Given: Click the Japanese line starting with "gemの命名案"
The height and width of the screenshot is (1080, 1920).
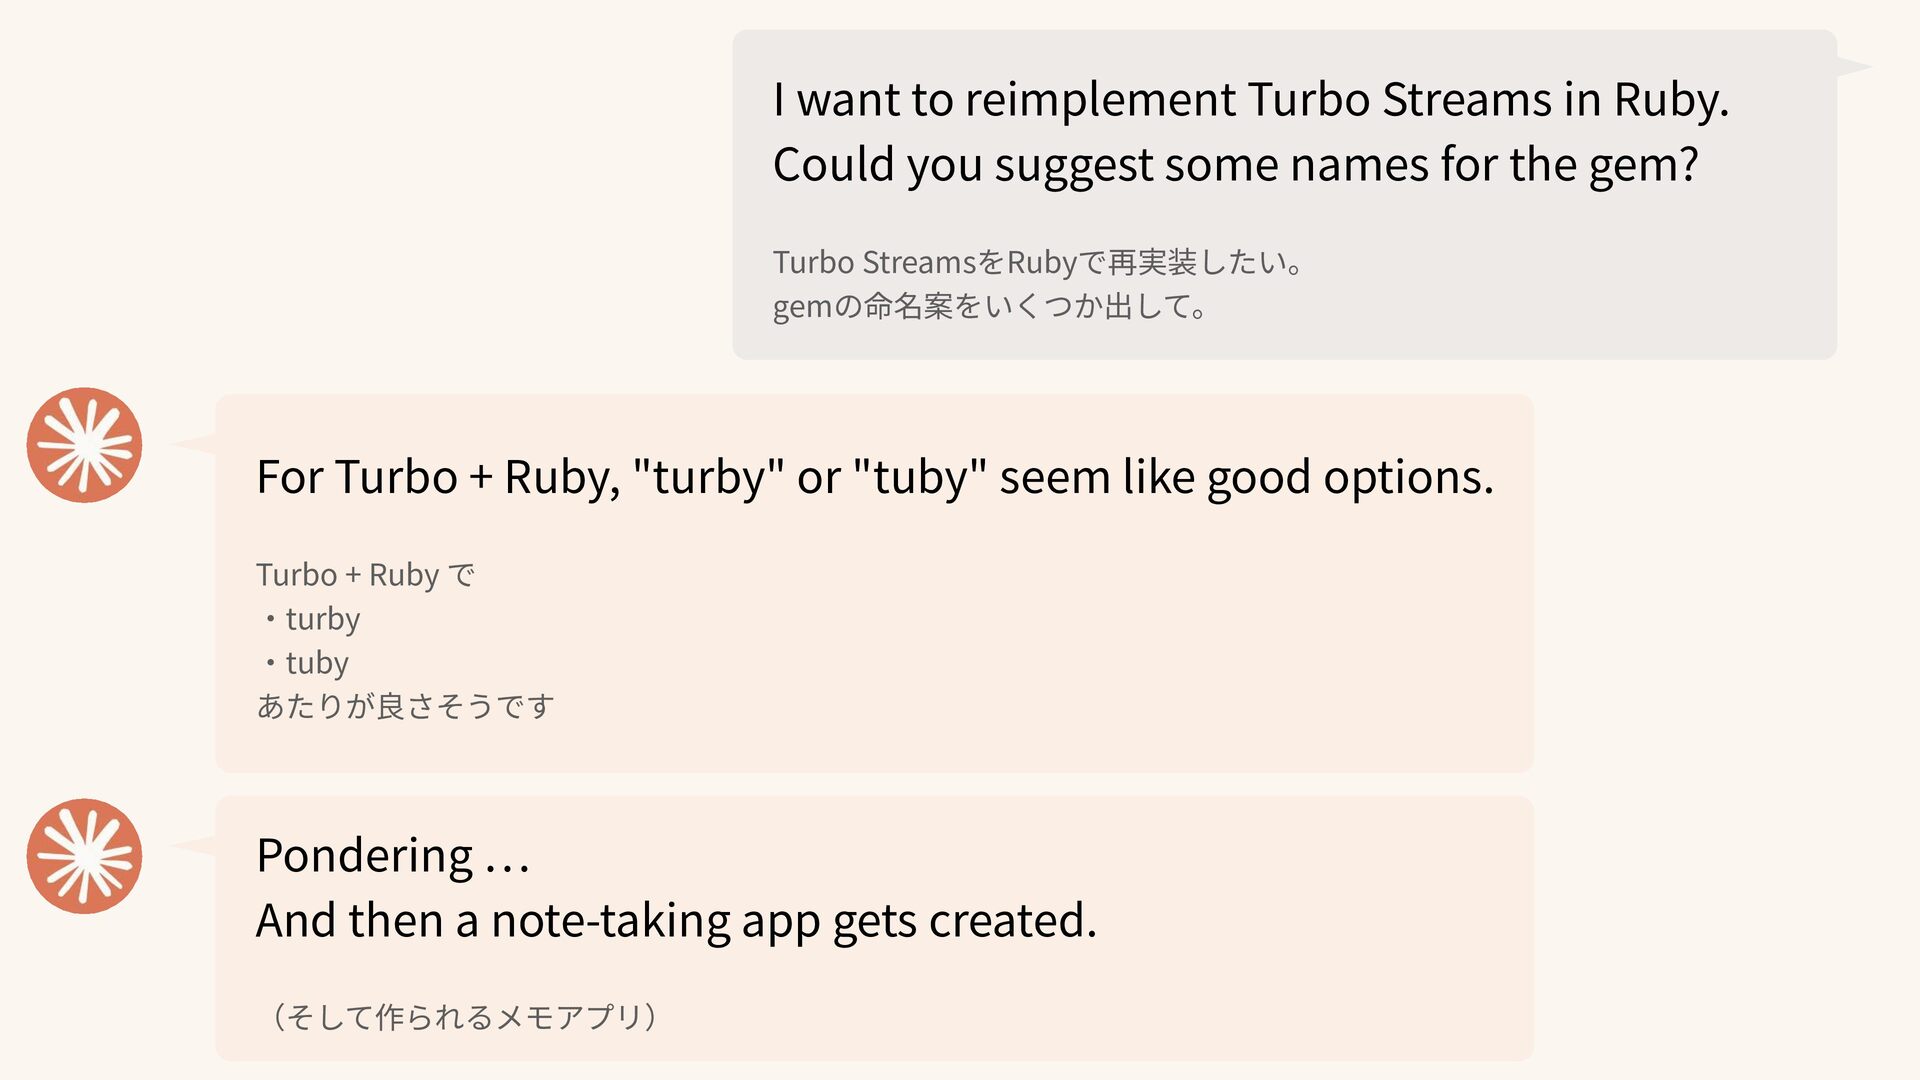Looking at the screenshot, I should pyautogui.click(x=990, y=306).
